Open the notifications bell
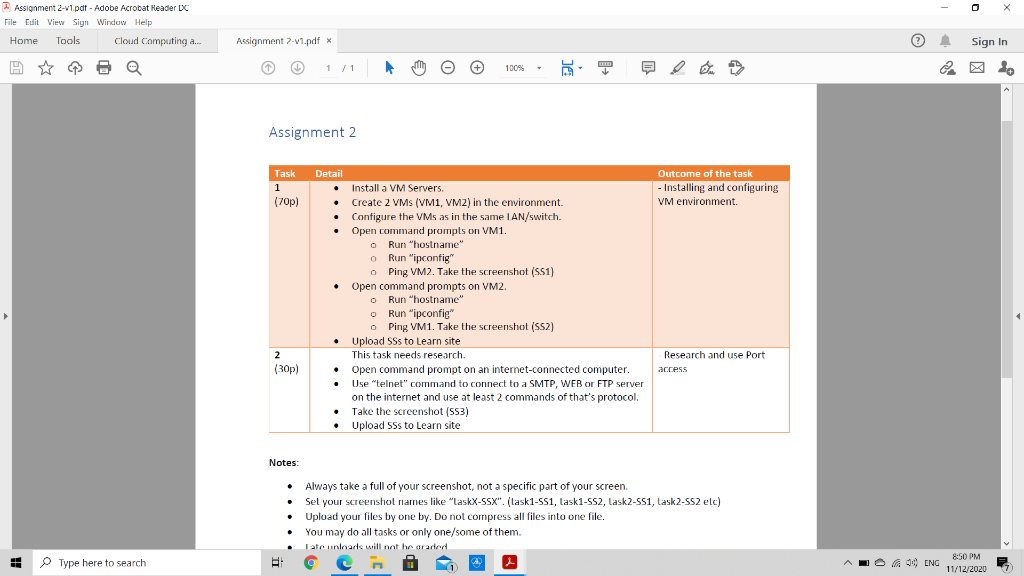This screenshot has height=576, width=1024. 945,40
